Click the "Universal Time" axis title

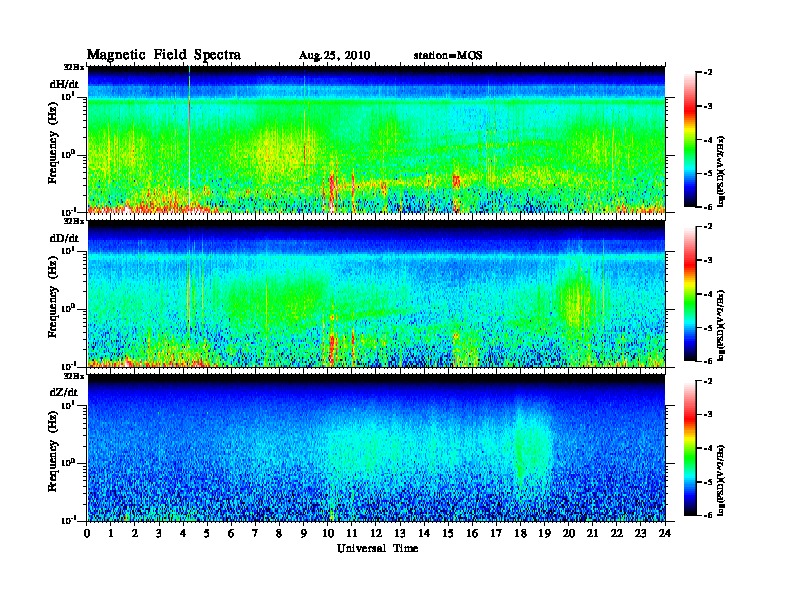(x=377, y=548)
